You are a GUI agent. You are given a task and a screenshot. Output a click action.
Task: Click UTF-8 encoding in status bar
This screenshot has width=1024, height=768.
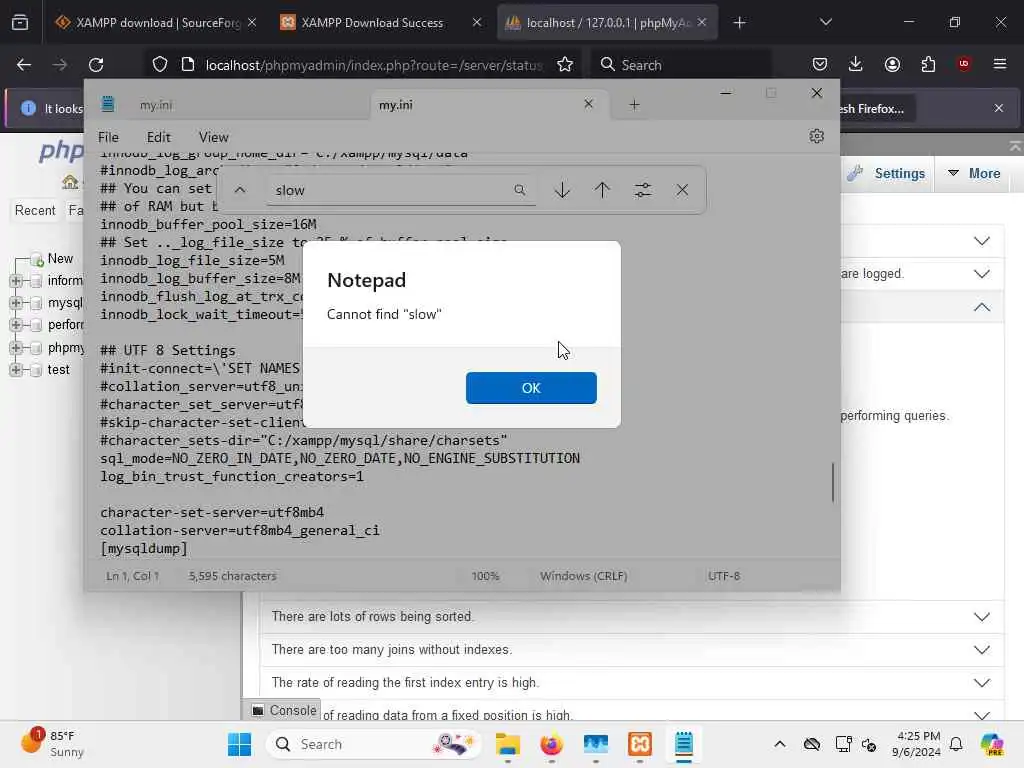pyautogui.click(x=724, y=576)
